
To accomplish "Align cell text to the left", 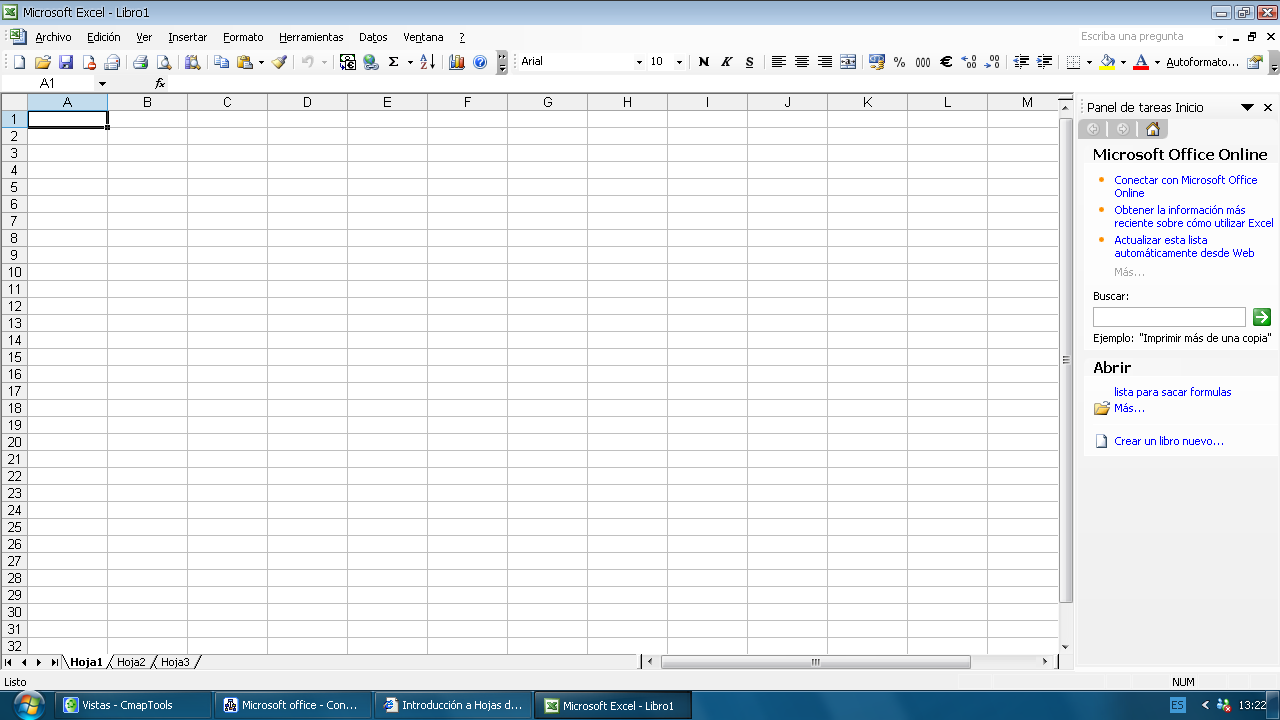I will tap(779, 62).
